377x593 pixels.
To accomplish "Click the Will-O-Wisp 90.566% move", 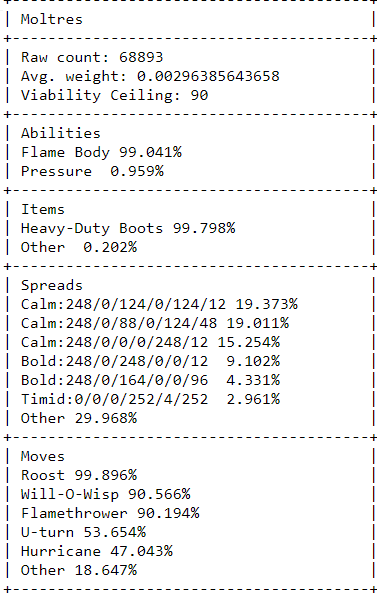I will (x=105, y=494).
